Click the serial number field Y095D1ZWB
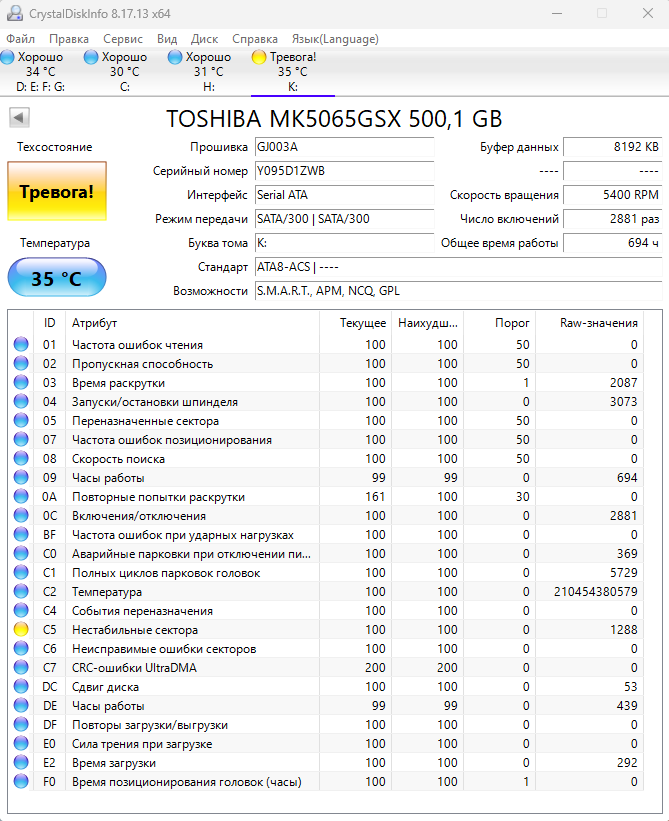669x821 pixels. [x=344, y=171]
